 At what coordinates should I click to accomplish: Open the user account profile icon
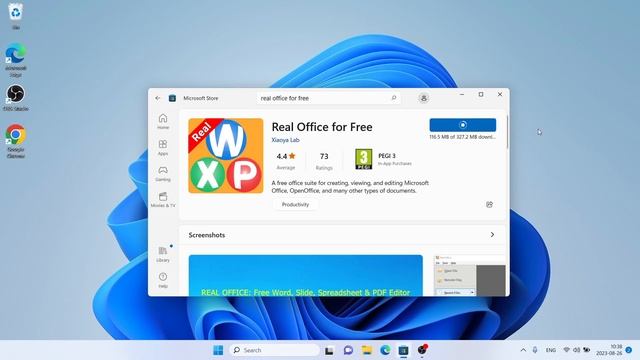click(424, 98)
